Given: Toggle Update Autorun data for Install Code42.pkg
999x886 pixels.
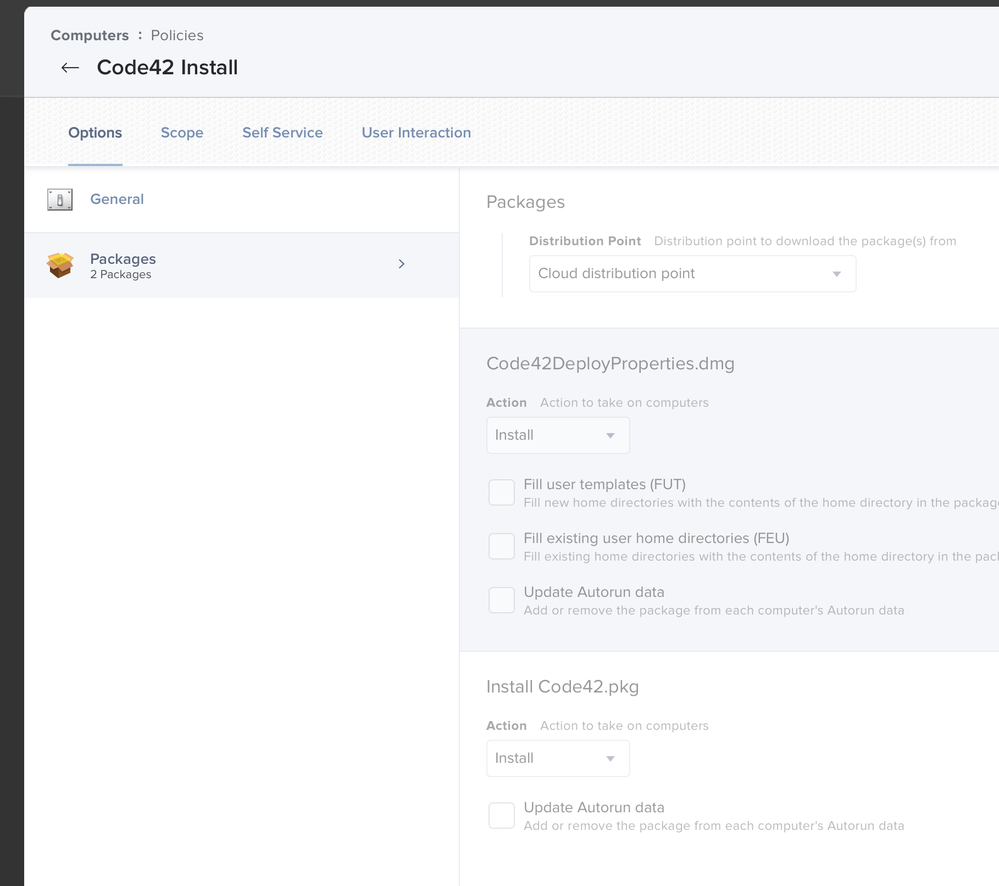Looking at the screenshot, I should click(x=501, y=816).
